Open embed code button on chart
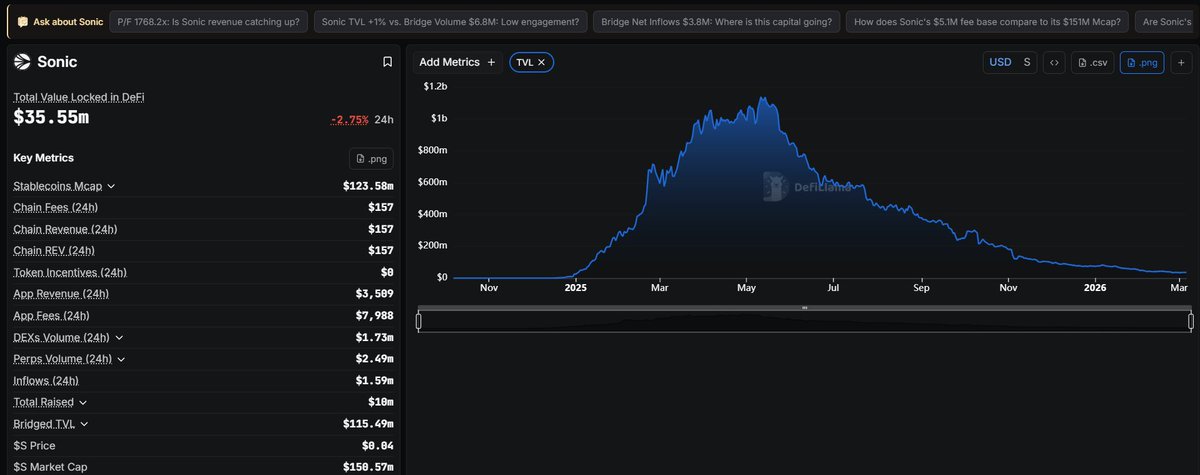 tap(1053, 62)
